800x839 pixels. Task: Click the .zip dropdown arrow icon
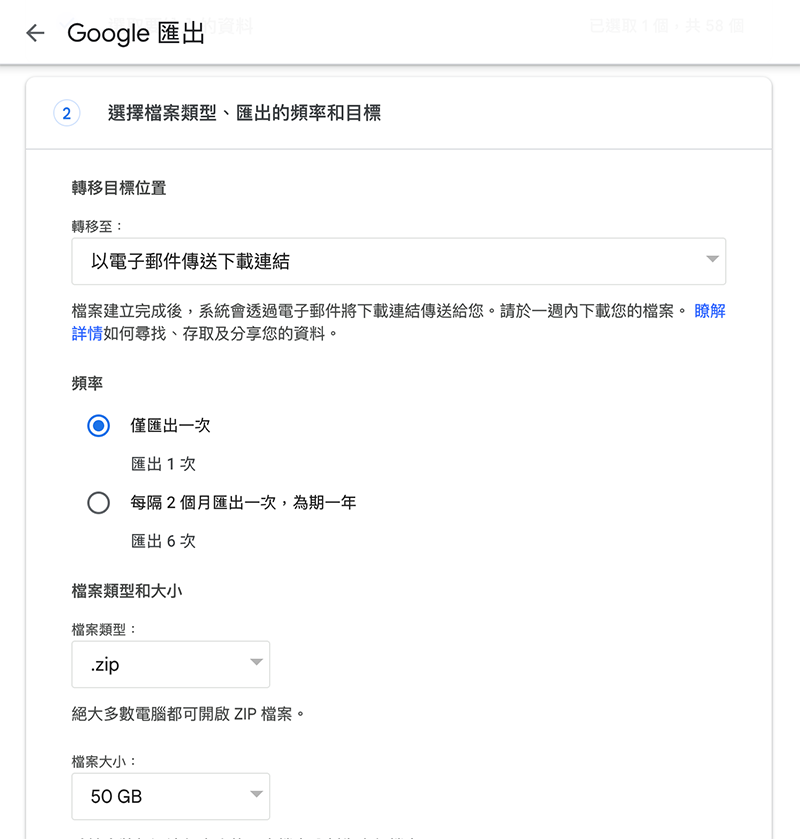click(x=256, y=662)
